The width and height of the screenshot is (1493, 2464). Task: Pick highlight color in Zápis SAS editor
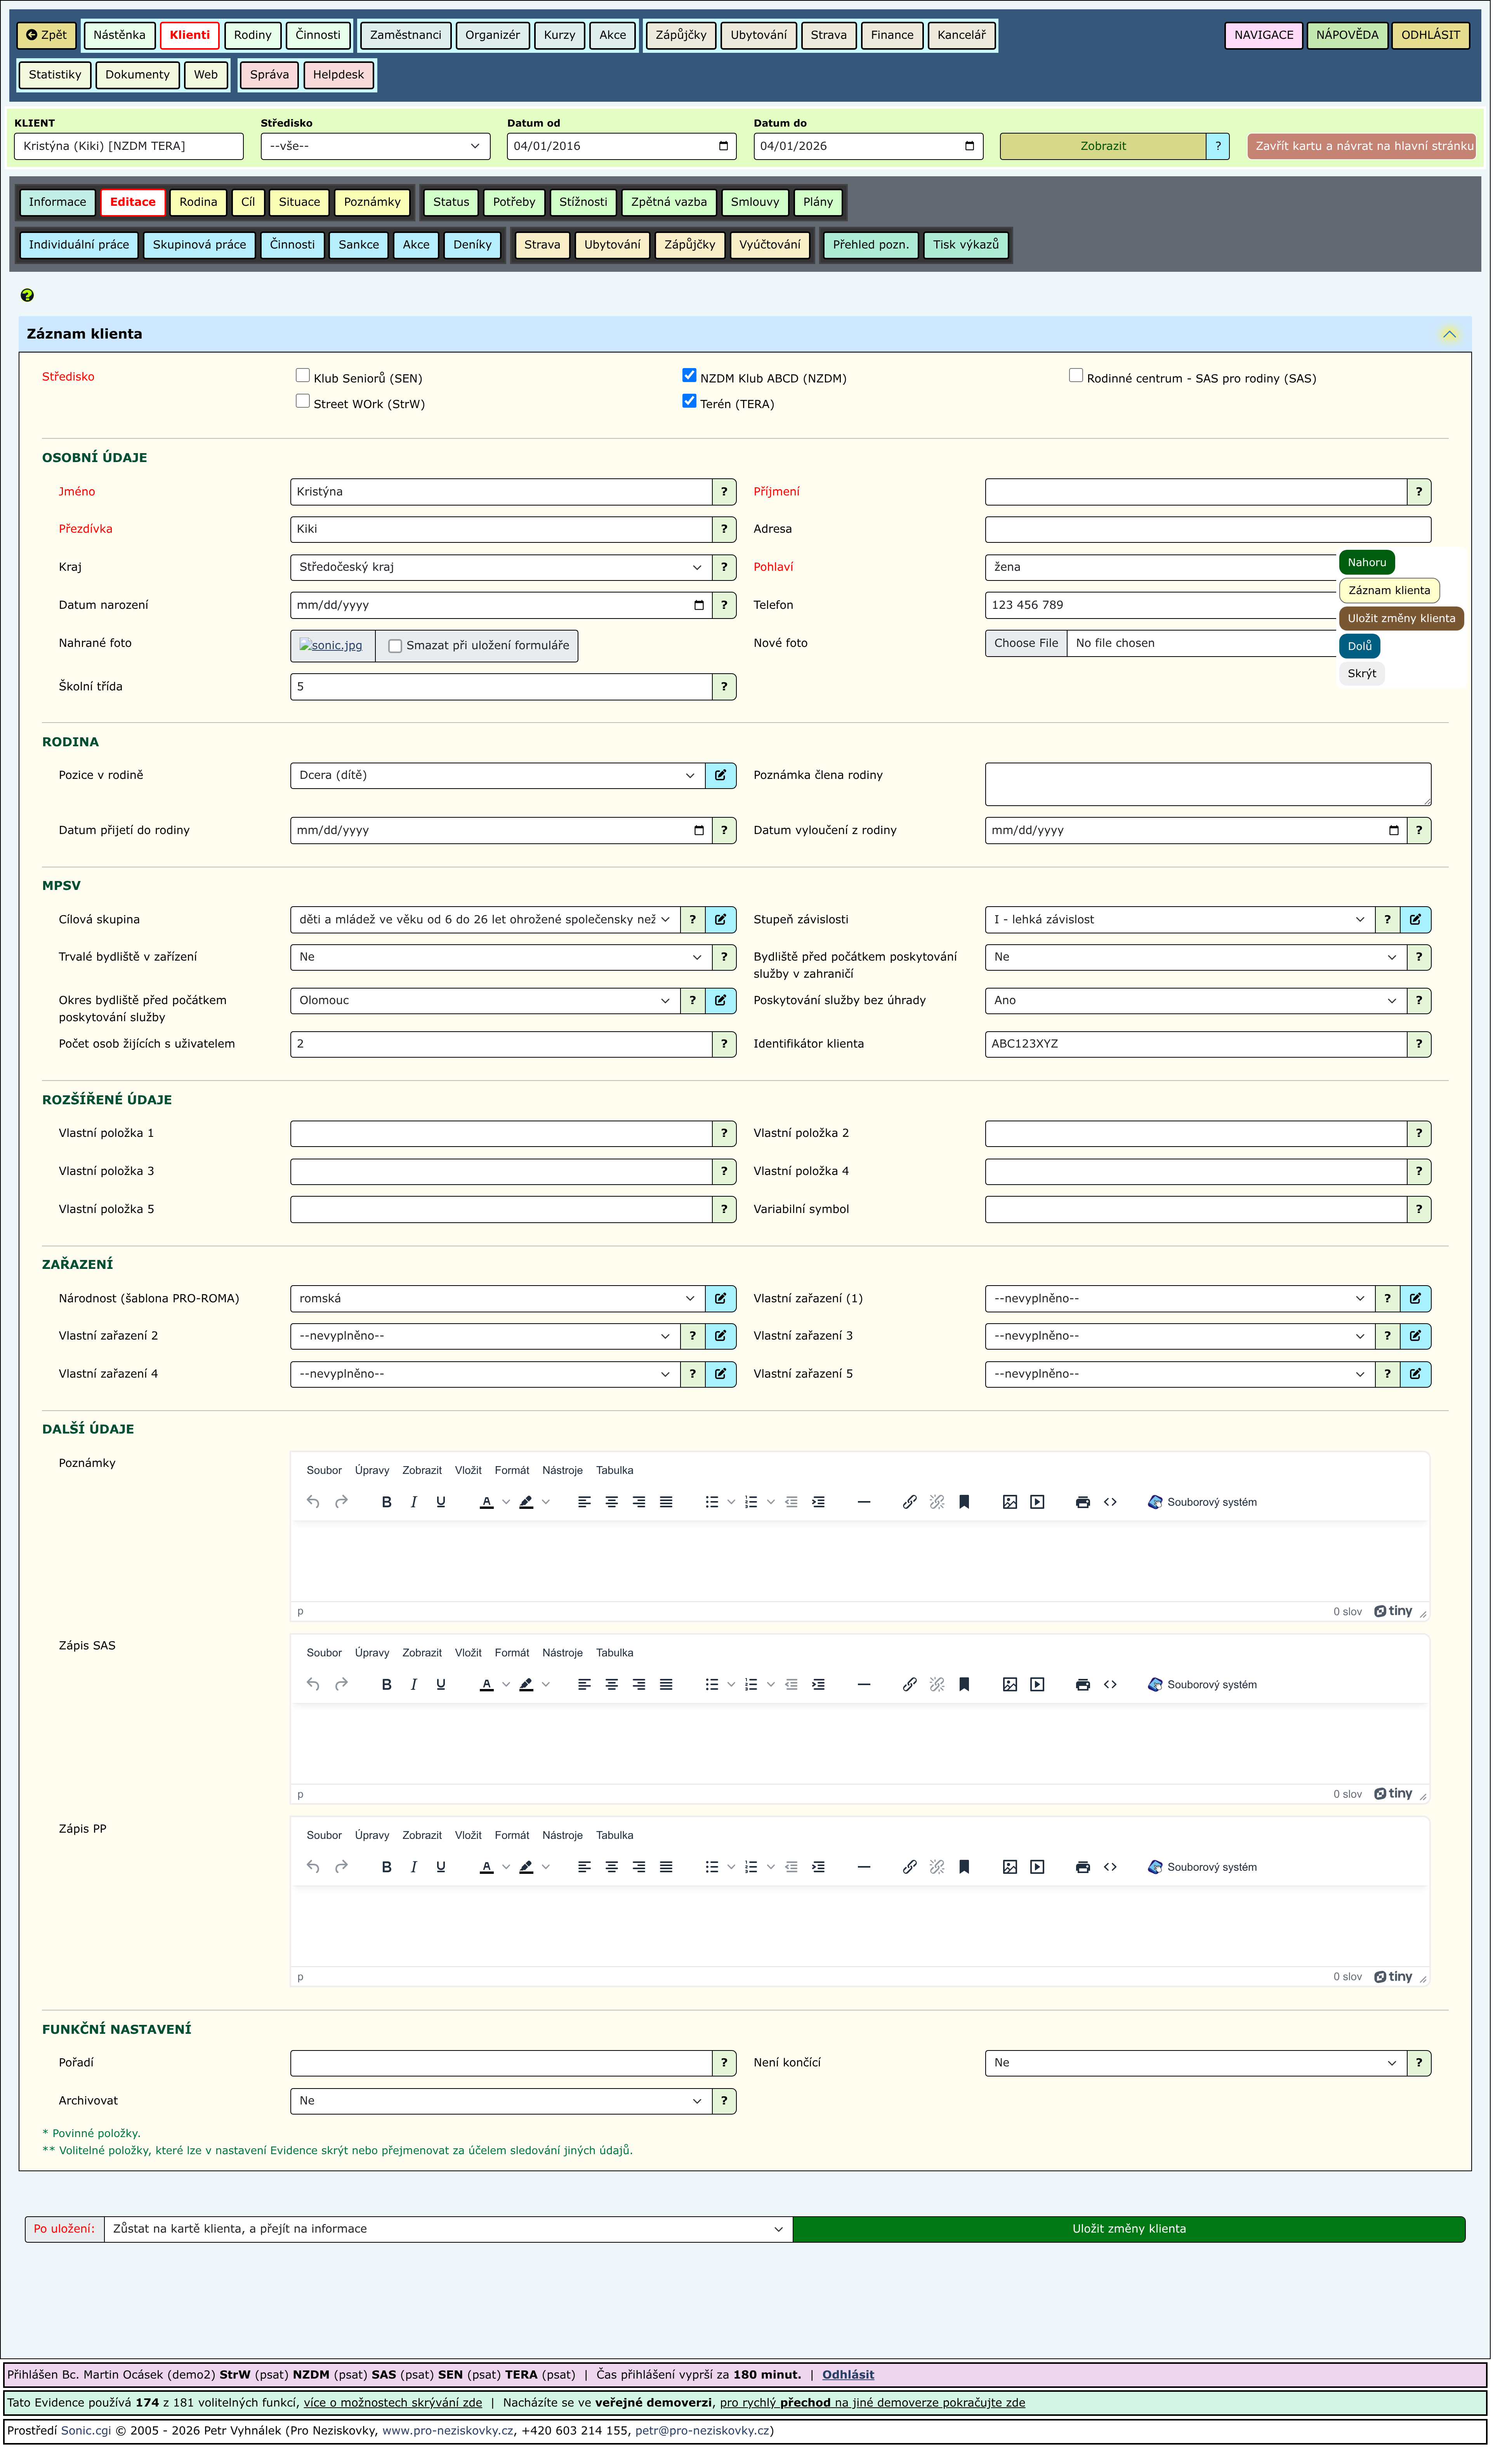[x=526, y=1685]
